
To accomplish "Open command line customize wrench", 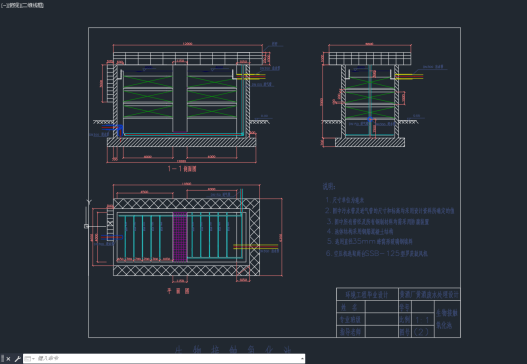I will [17, 359].
